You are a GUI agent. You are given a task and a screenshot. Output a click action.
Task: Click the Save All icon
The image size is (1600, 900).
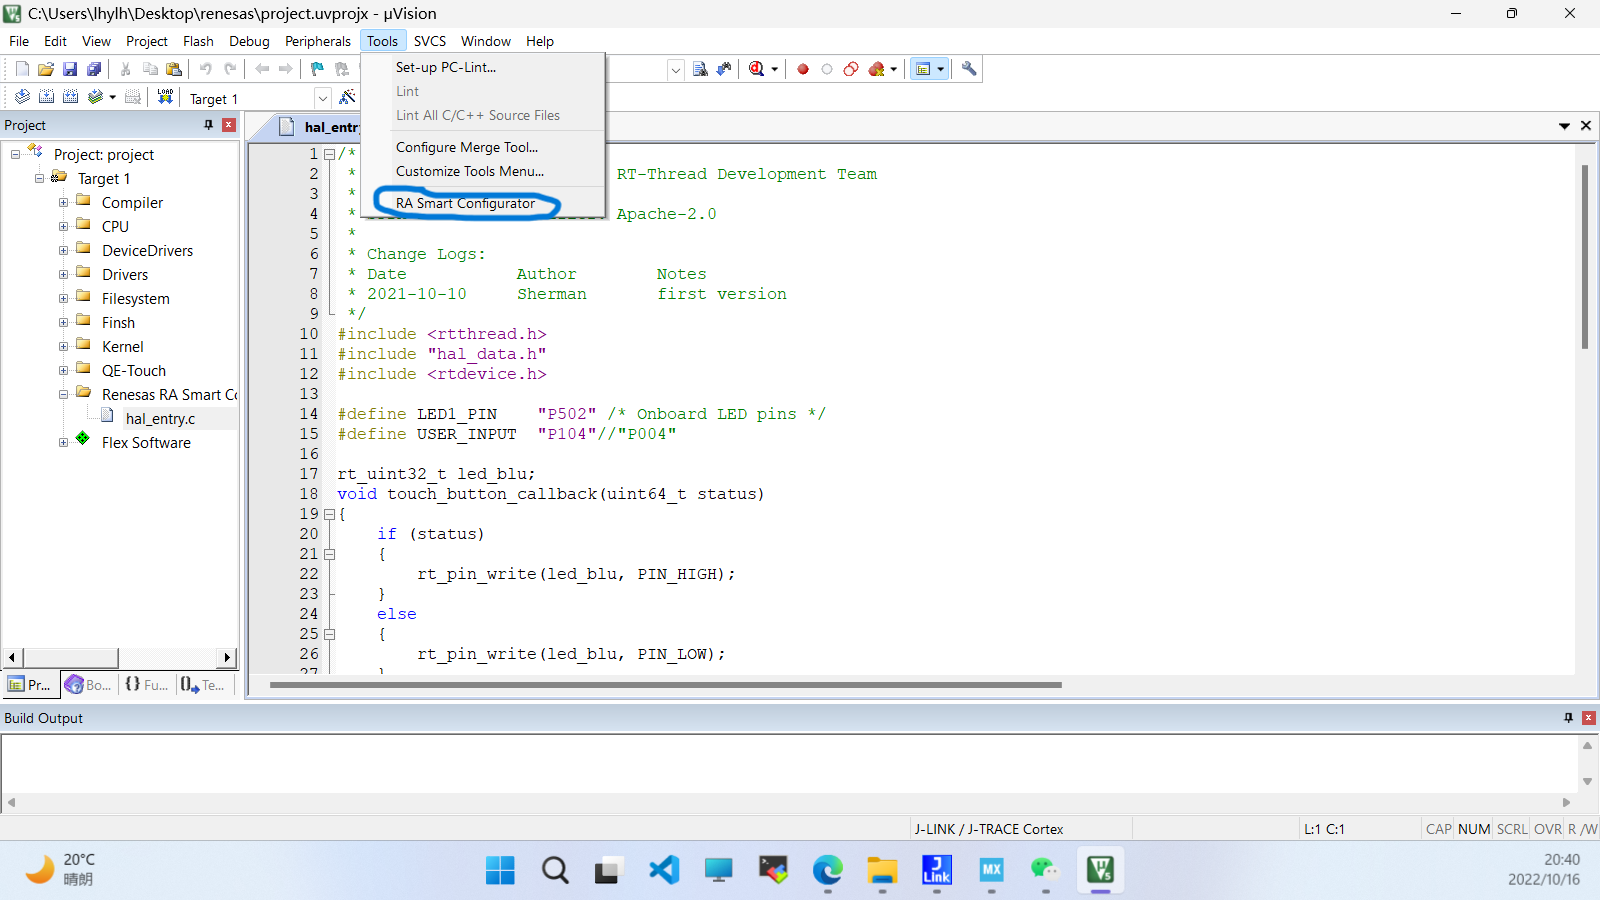(x=94, y=69)
